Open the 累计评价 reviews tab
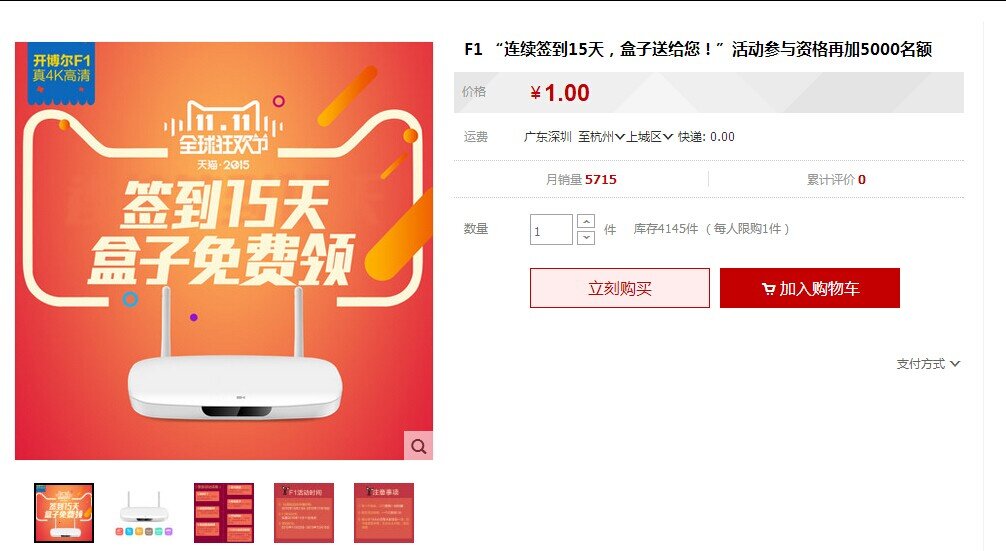This screenshot has width=1006, height=551. (x=836, y=180)
